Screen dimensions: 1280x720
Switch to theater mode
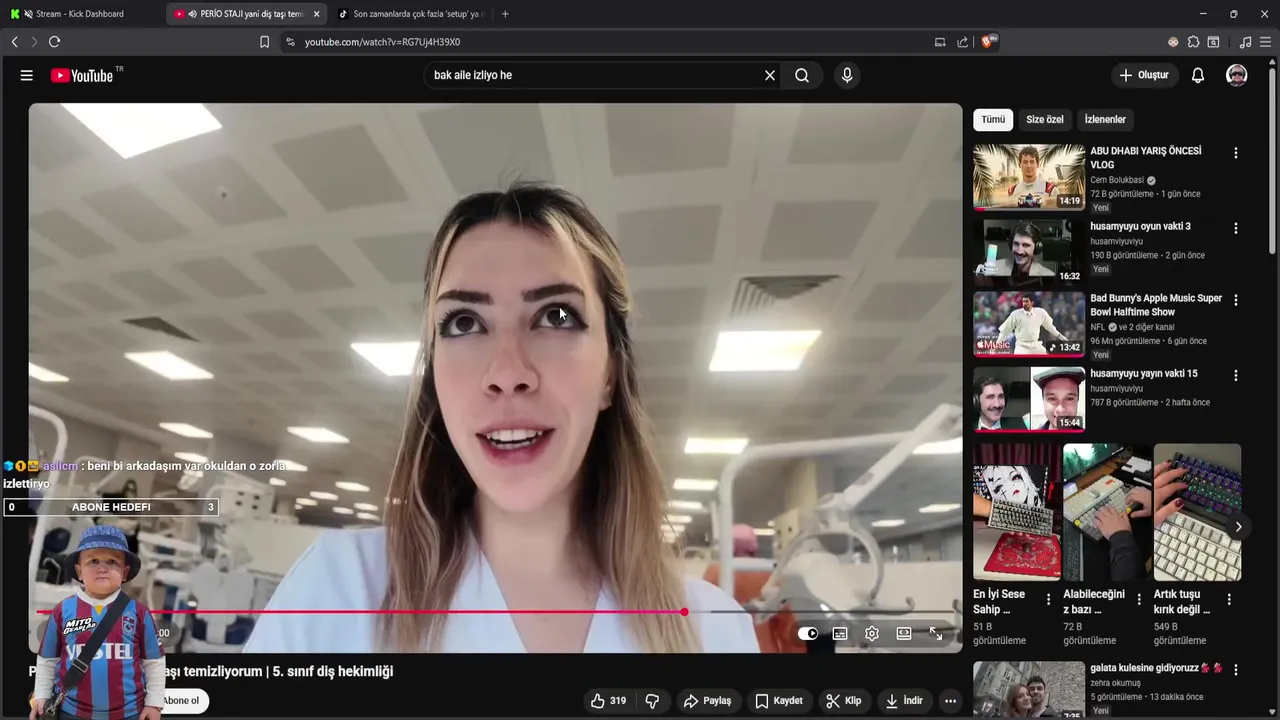[904, 633]
